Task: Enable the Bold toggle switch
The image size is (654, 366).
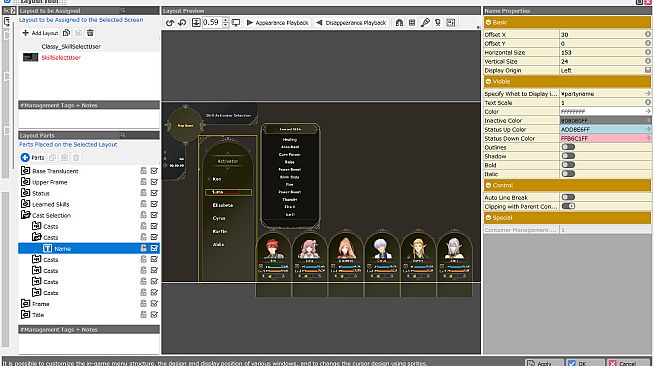Action: coord(568,165)
